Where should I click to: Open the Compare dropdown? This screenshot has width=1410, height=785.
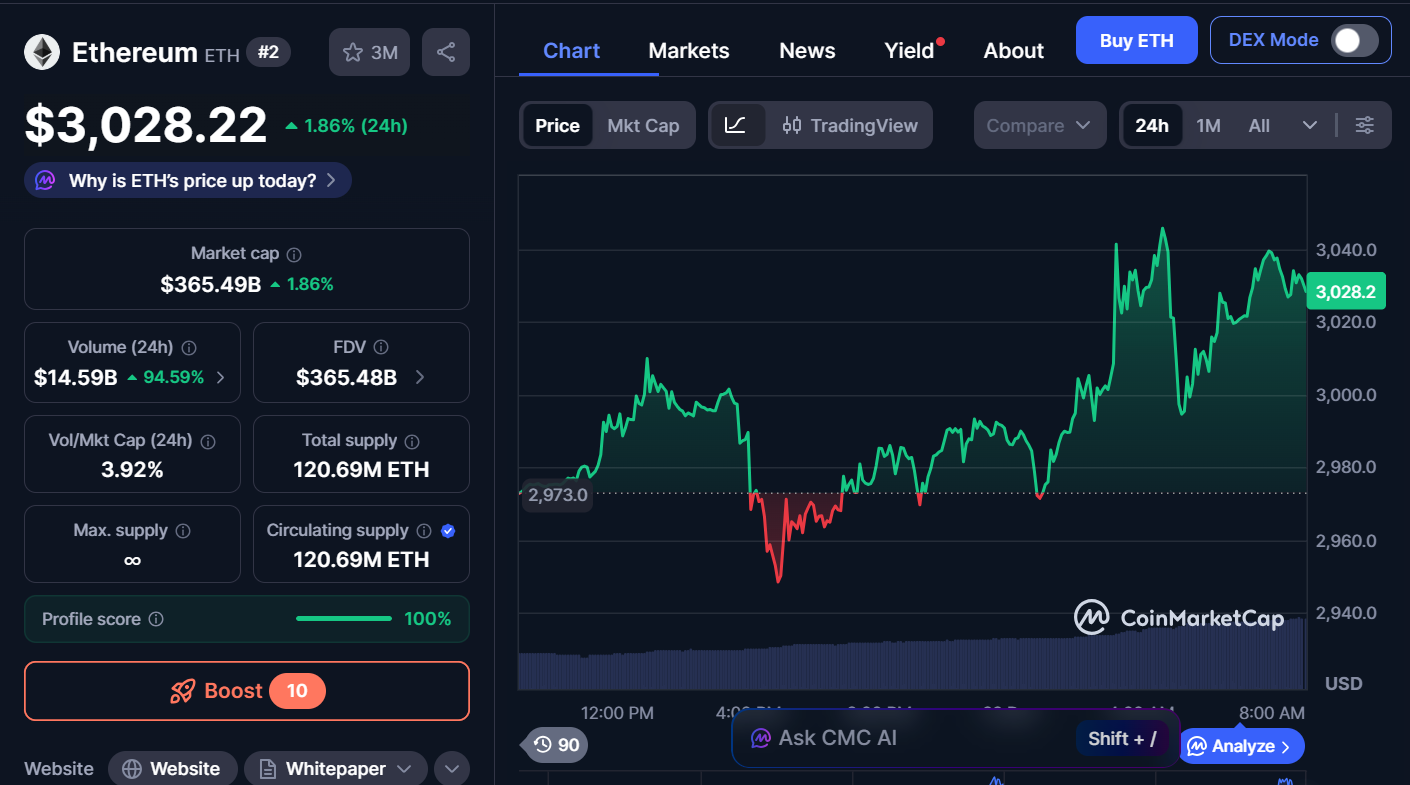tap(1040, 125)
